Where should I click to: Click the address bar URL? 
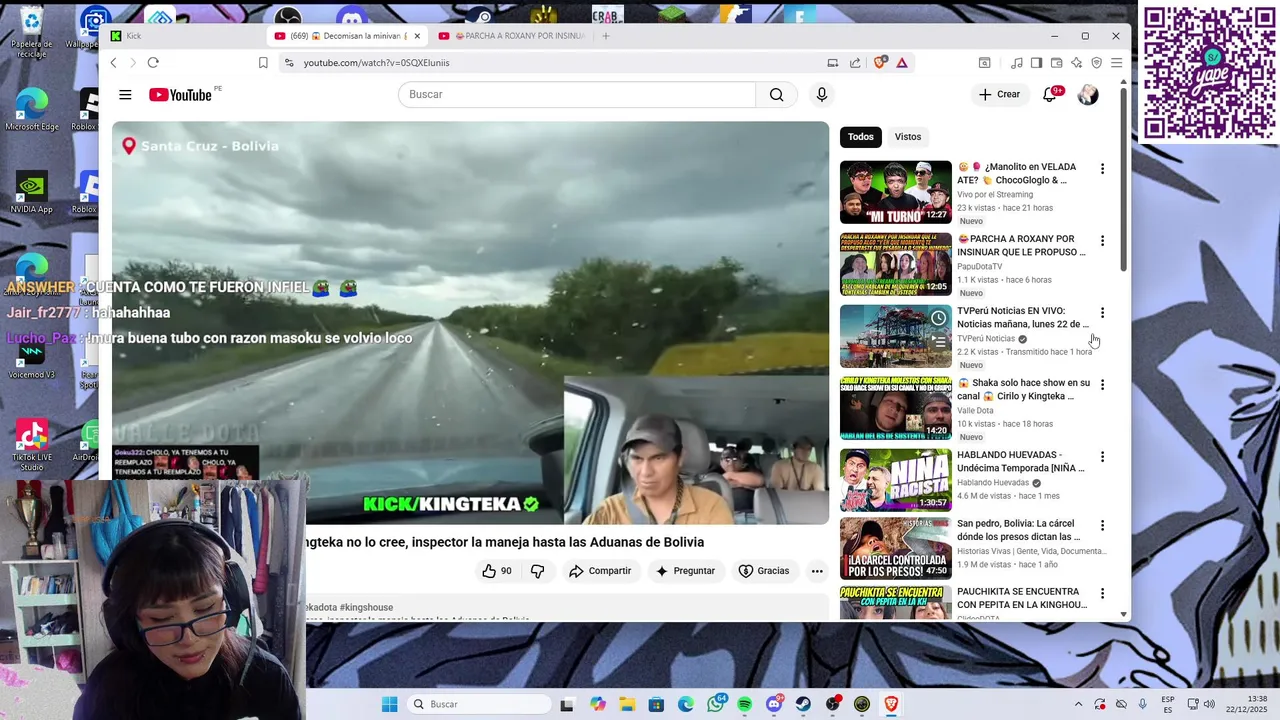[x=376, y=63]
